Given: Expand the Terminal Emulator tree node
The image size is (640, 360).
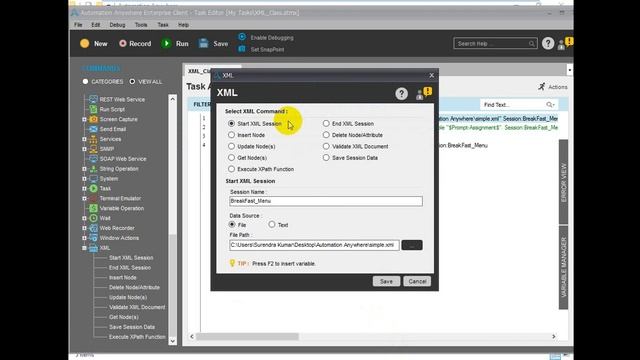Looking at the screenshot, I should point(84,198).
